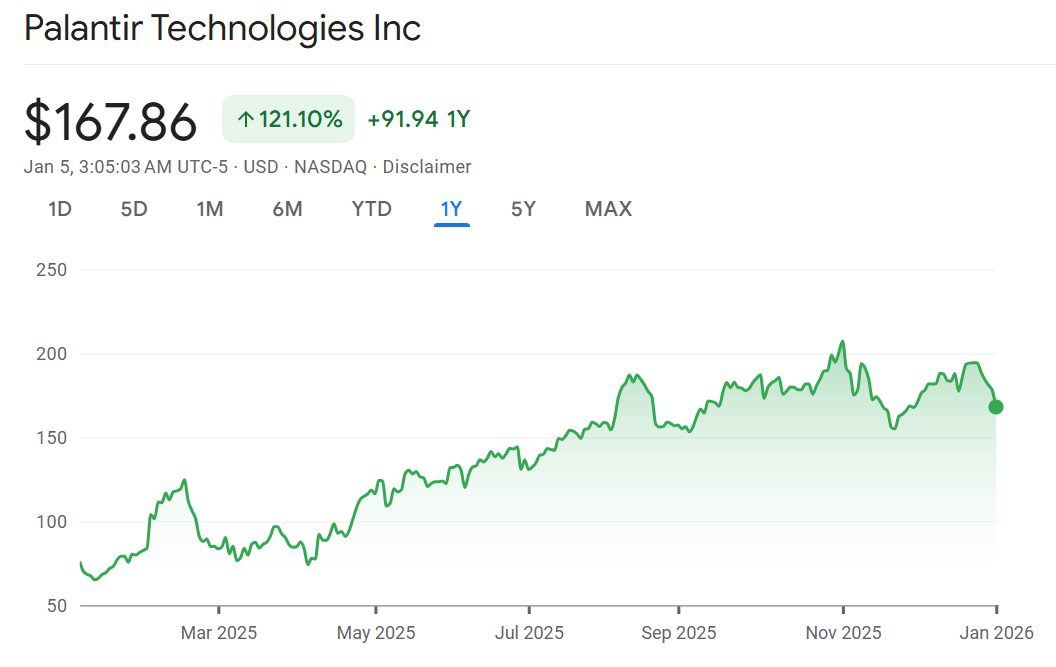Select the YTD range tab
This screenshot has width=1056, height=667.
click(x=371, y=209)
